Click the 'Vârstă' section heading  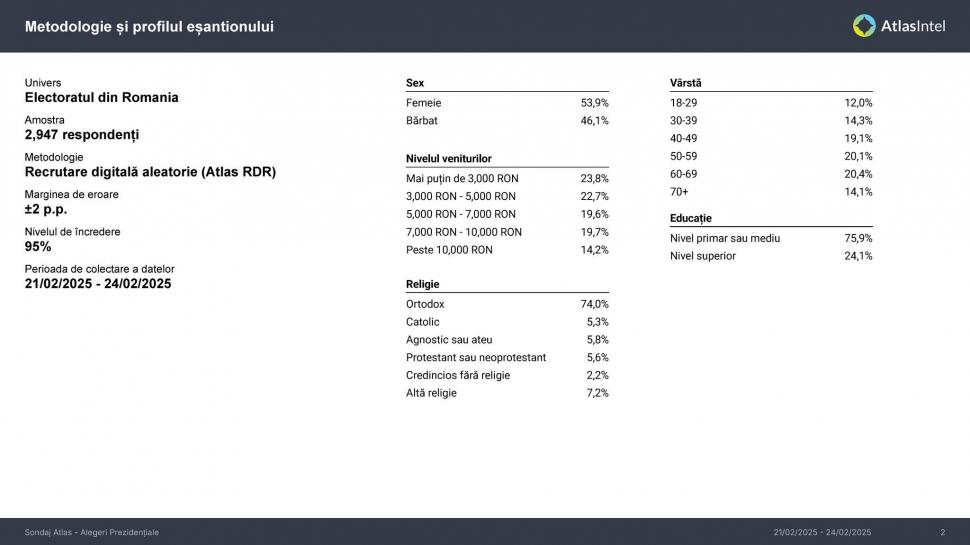click(685, 83)
